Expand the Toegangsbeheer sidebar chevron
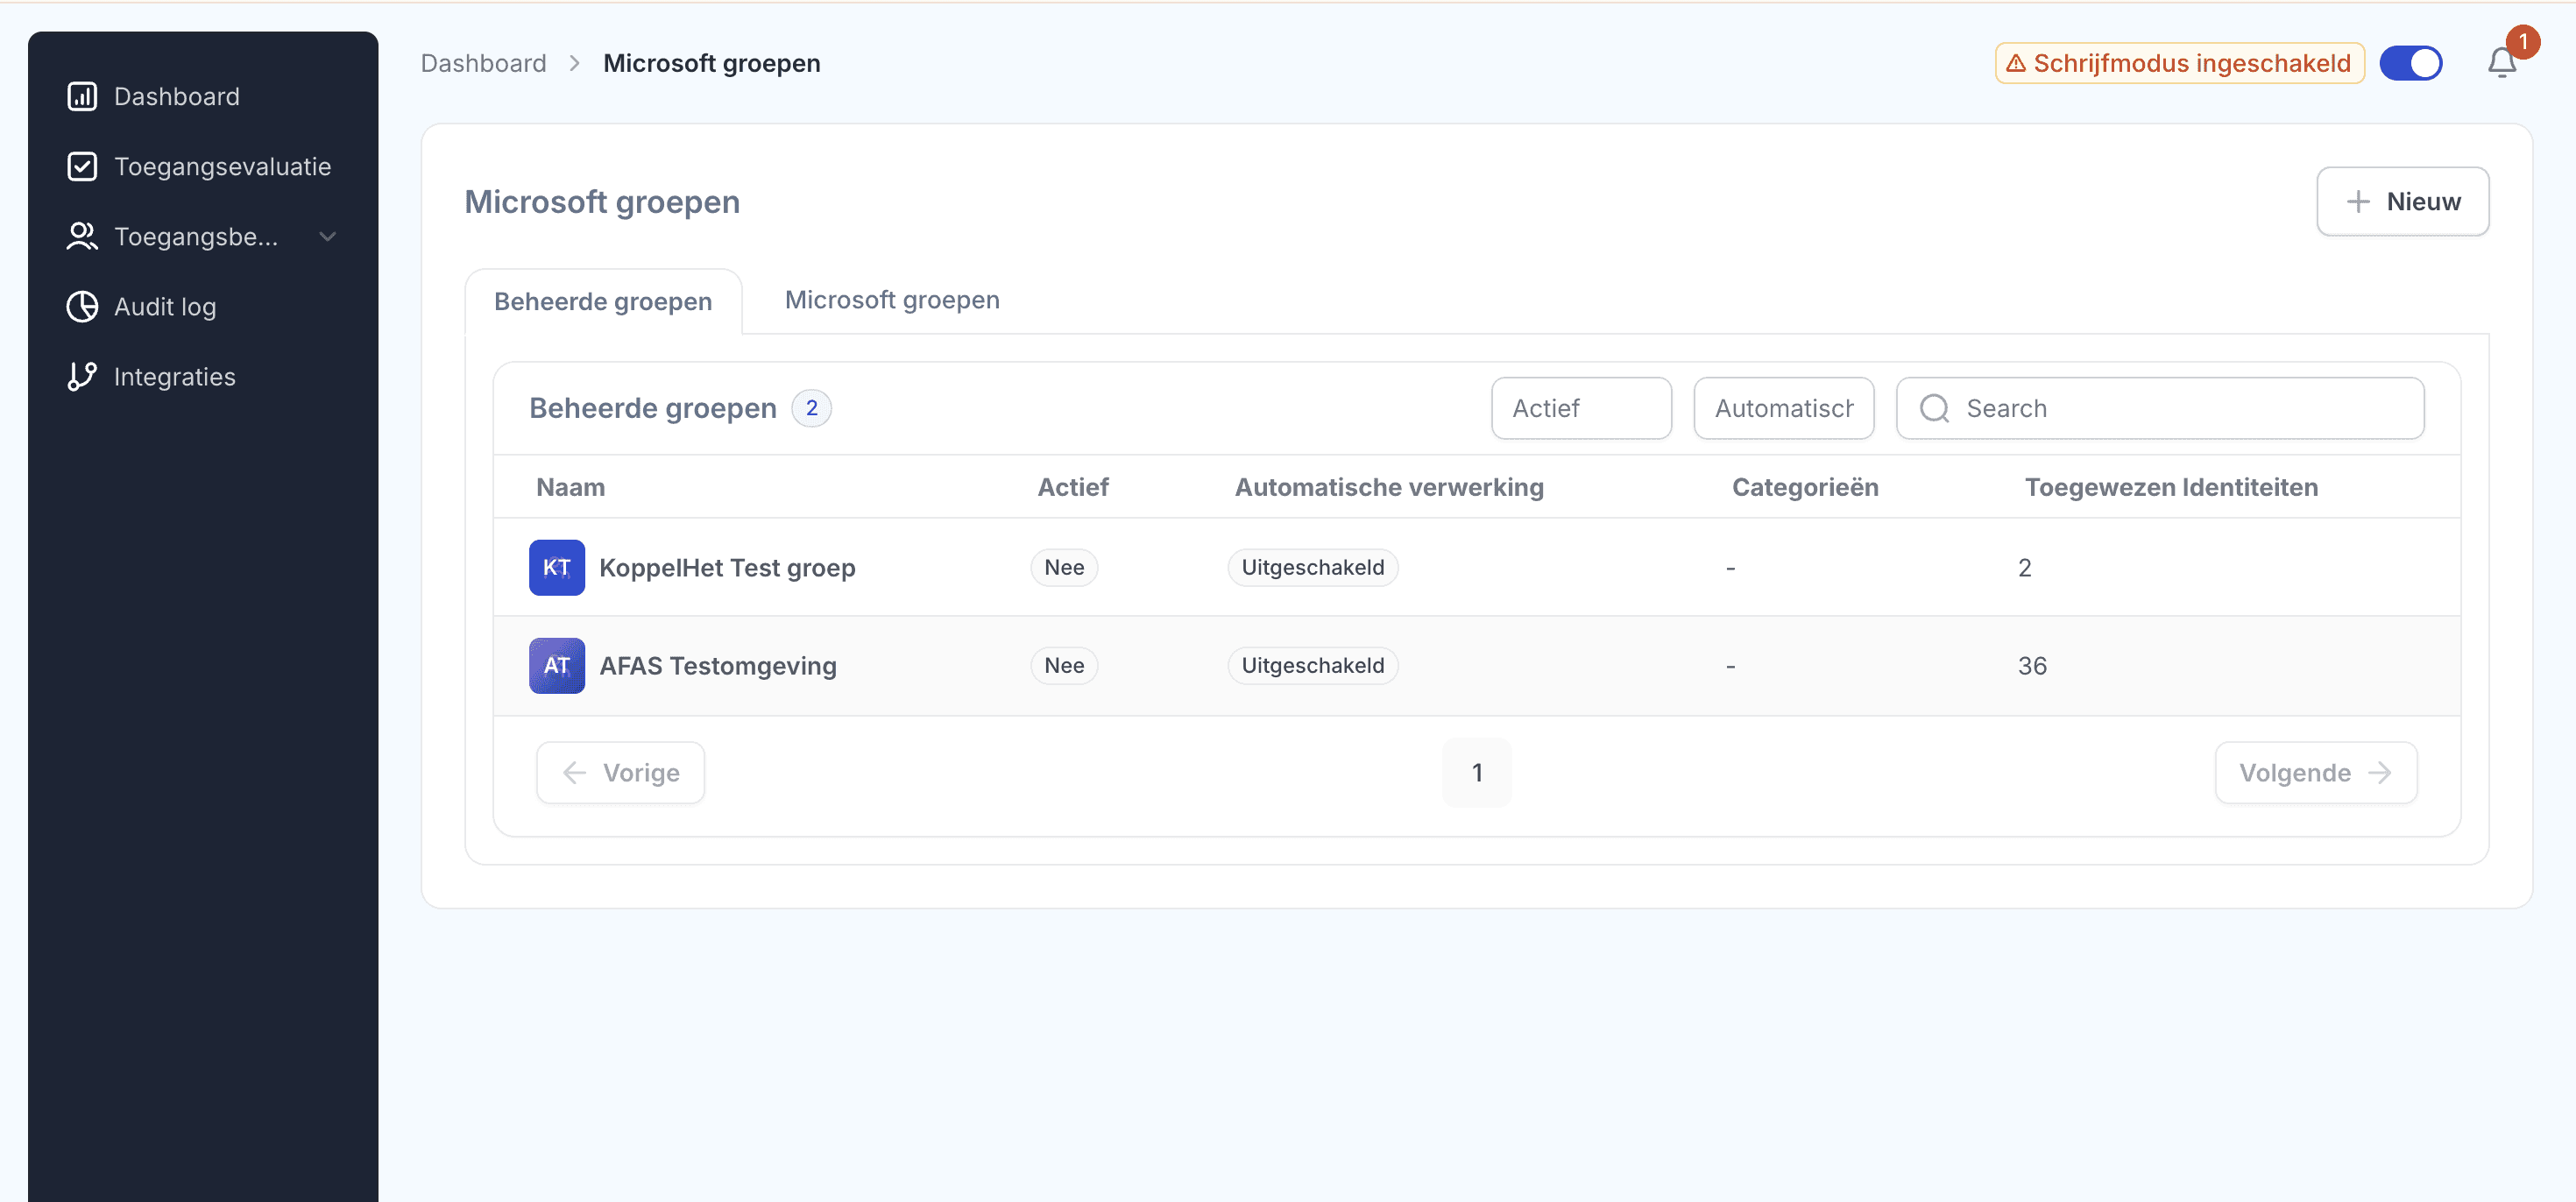This screenshot has width=2576, height=1202. pos(327,237)
